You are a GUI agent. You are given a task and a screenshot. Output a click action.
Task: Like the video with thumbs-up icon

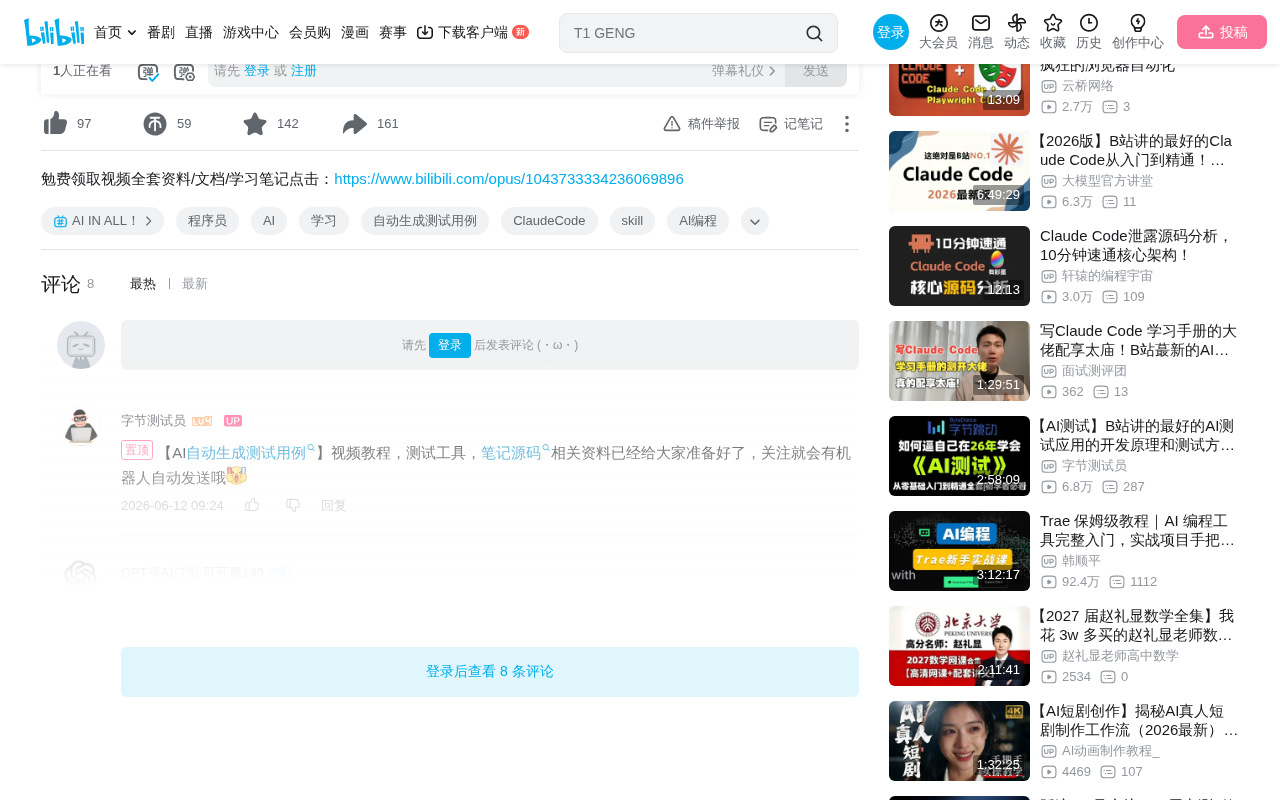point(56,124)
